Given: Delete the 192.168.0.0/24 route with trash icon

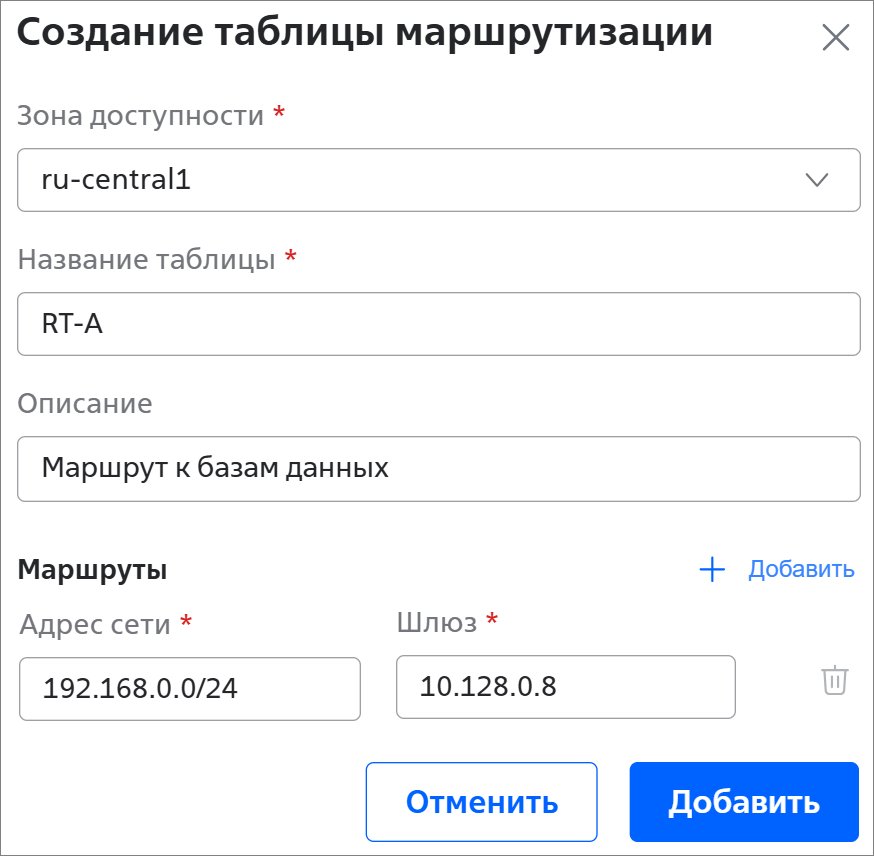Looking at the screenshot, I should [834, 680].
